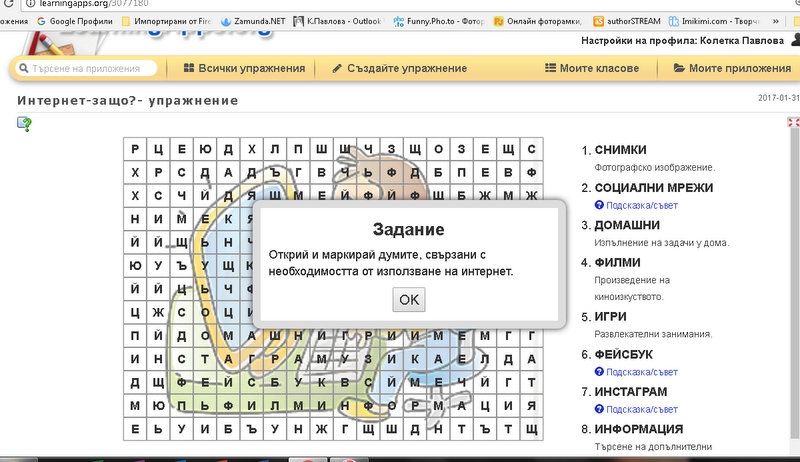Open Всички упражнения menu

coord(244,68)
